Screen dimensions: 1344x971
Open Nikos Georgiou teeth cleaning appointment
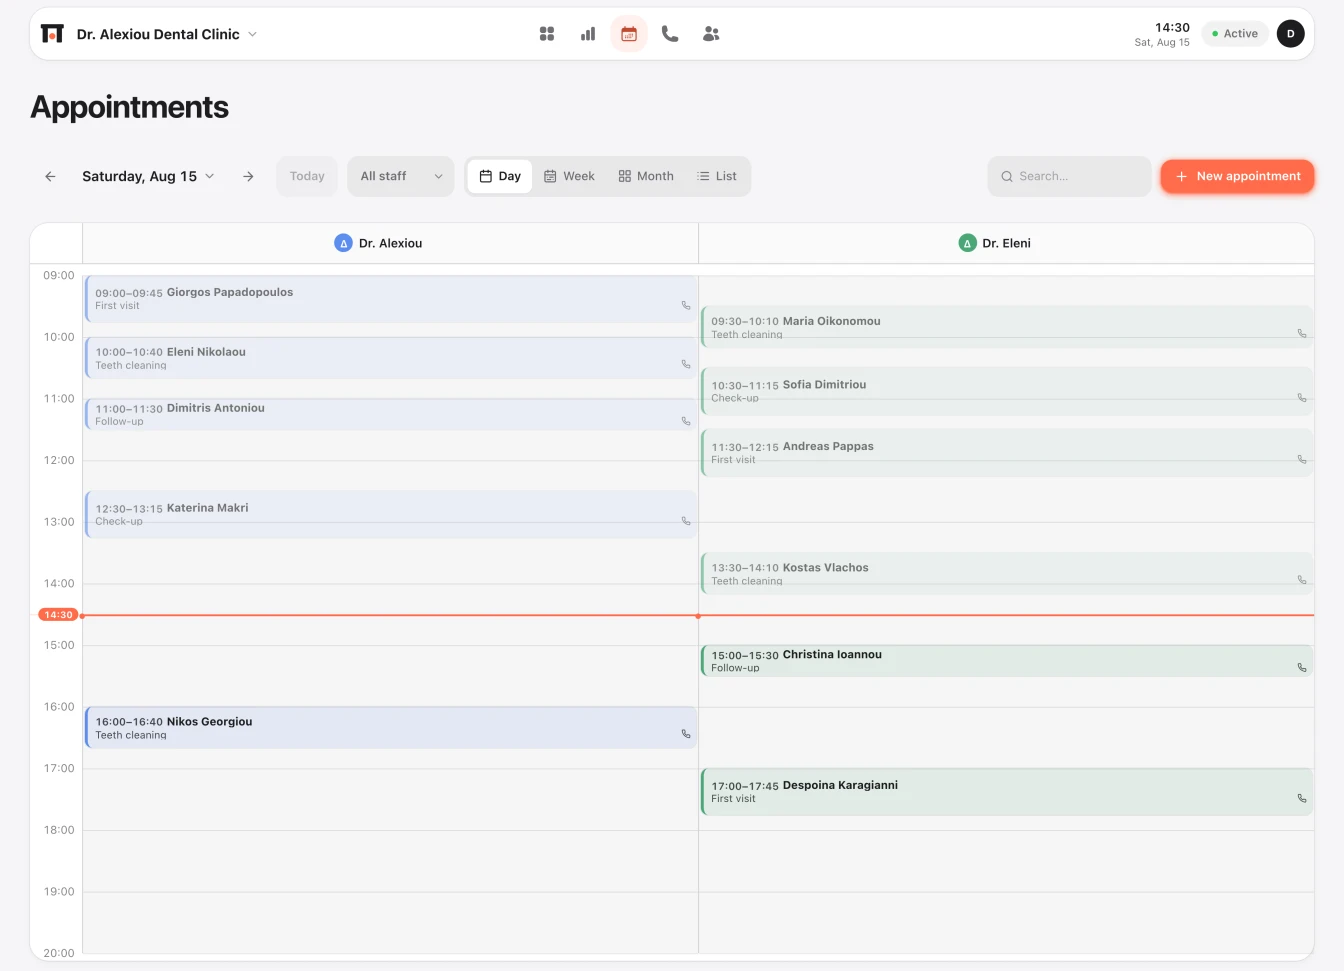[x=391, y=728]
